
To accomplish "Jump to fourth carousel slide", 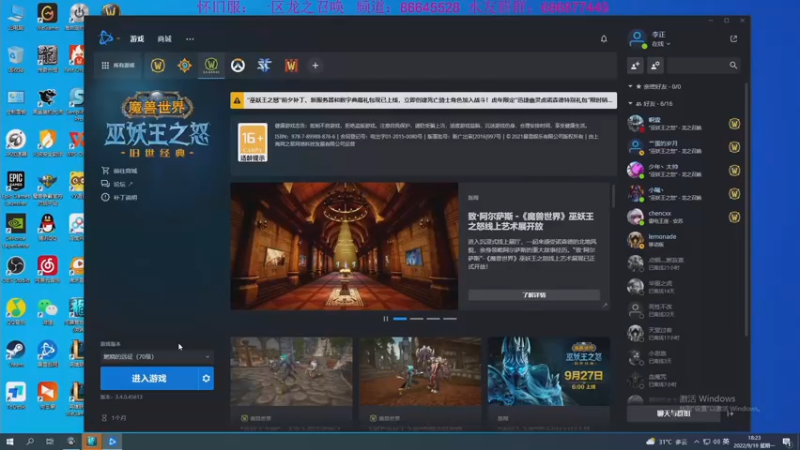I will coord(450,319).
